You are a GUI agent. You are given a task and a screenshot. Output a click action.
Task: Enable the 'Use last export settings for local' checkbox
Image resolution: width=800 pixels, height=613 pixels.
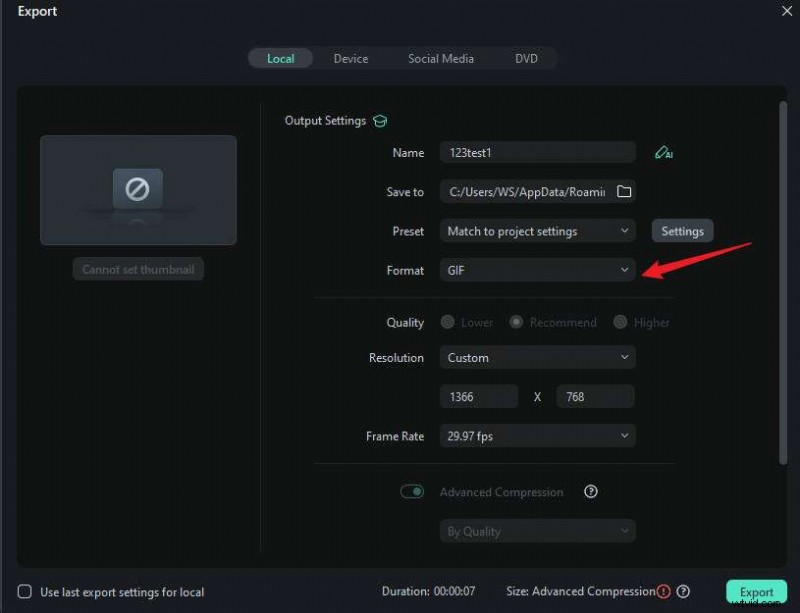click(x=24, y=592)
